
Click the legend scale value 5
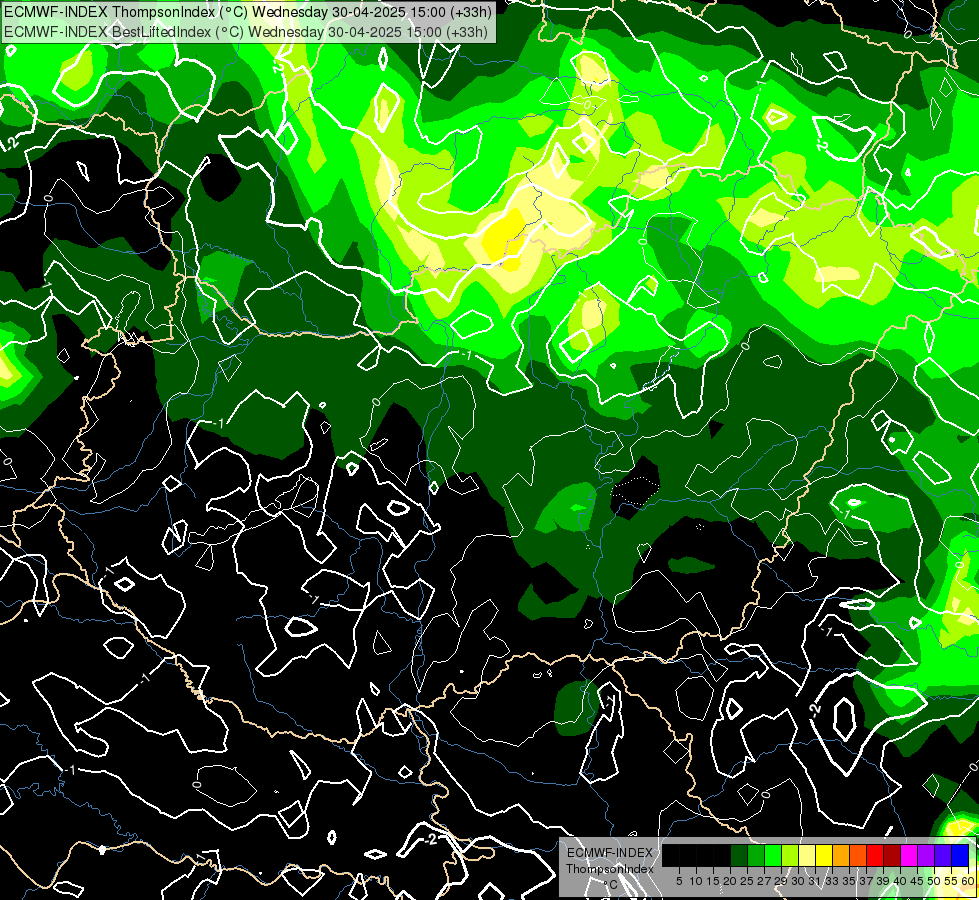click(679, 881)
